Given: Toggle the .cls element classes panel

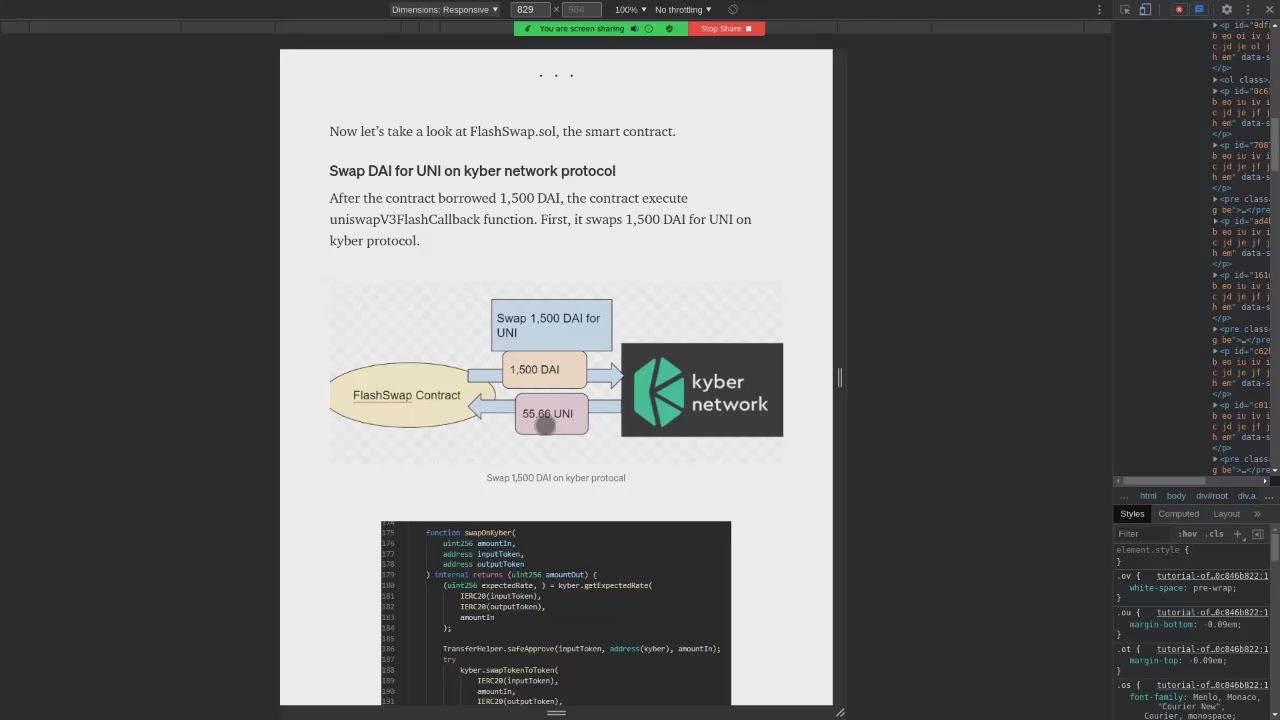Looking at the screenshot, I should (x=1214, y=534).
